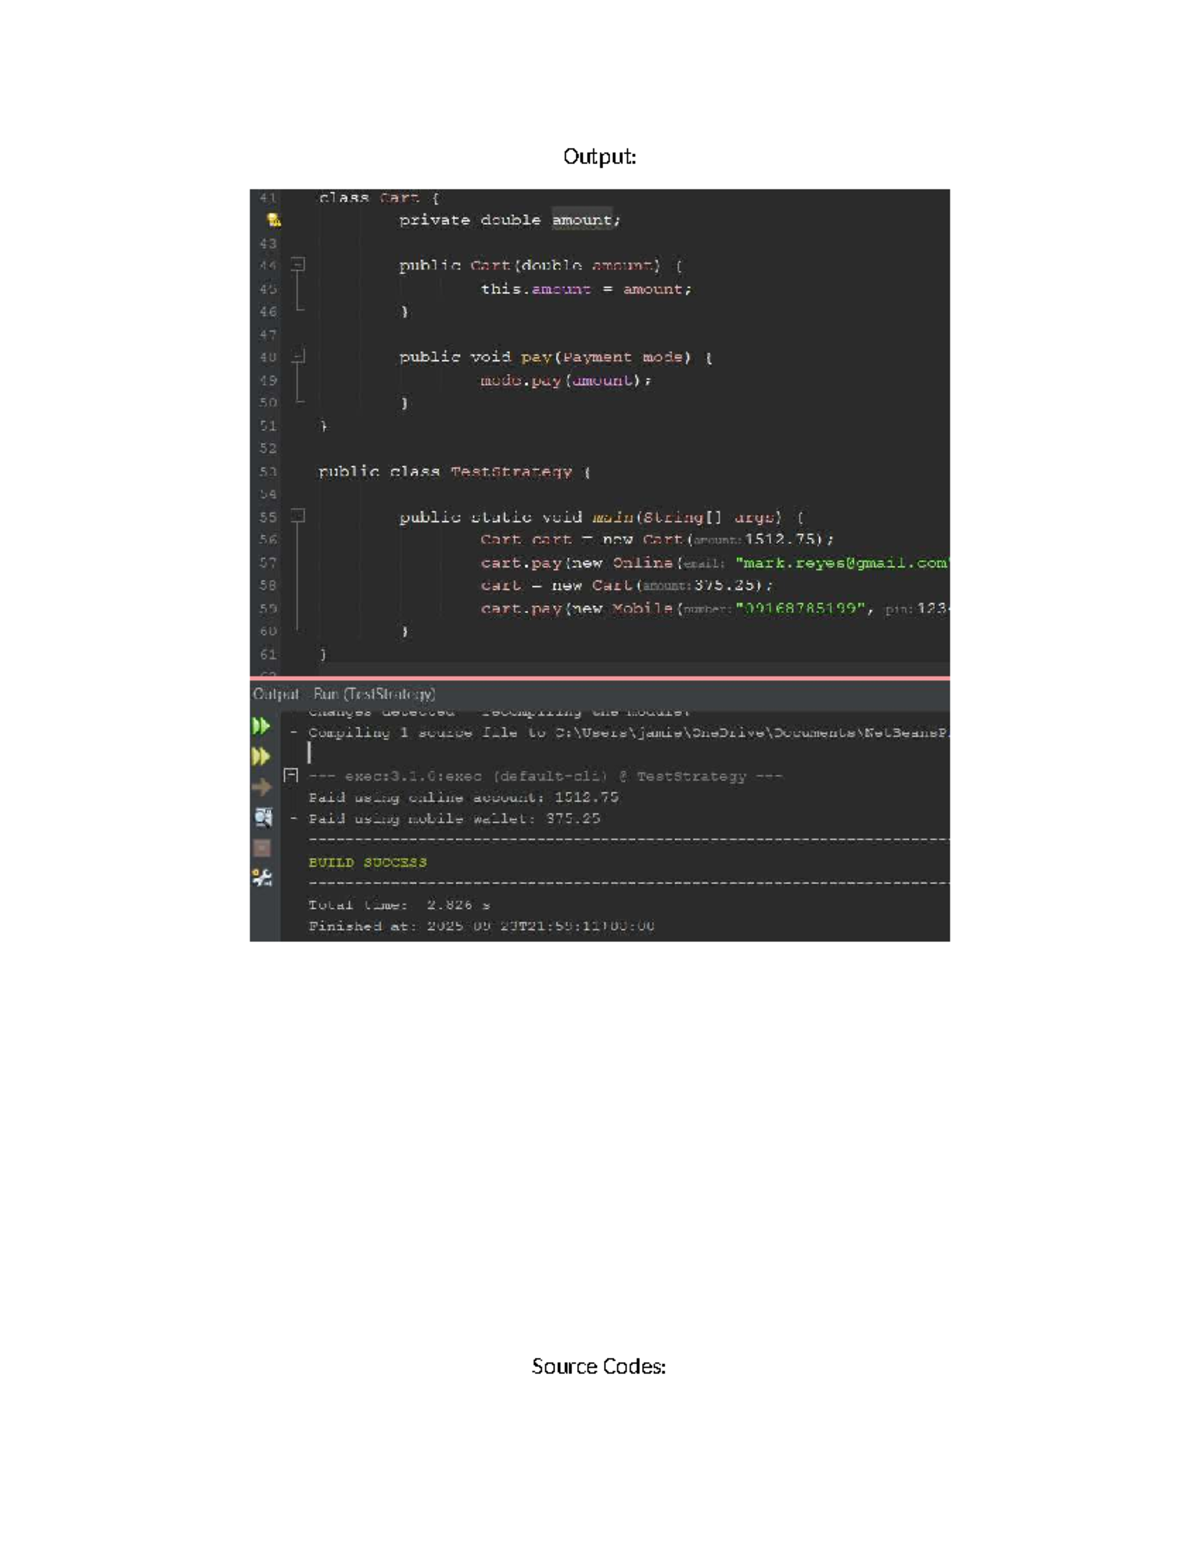The width and height of the screenshot is (1200, 1553).
Task: Select the Output Run (TestStrategy) tab
Action: (x=344, y=694)
